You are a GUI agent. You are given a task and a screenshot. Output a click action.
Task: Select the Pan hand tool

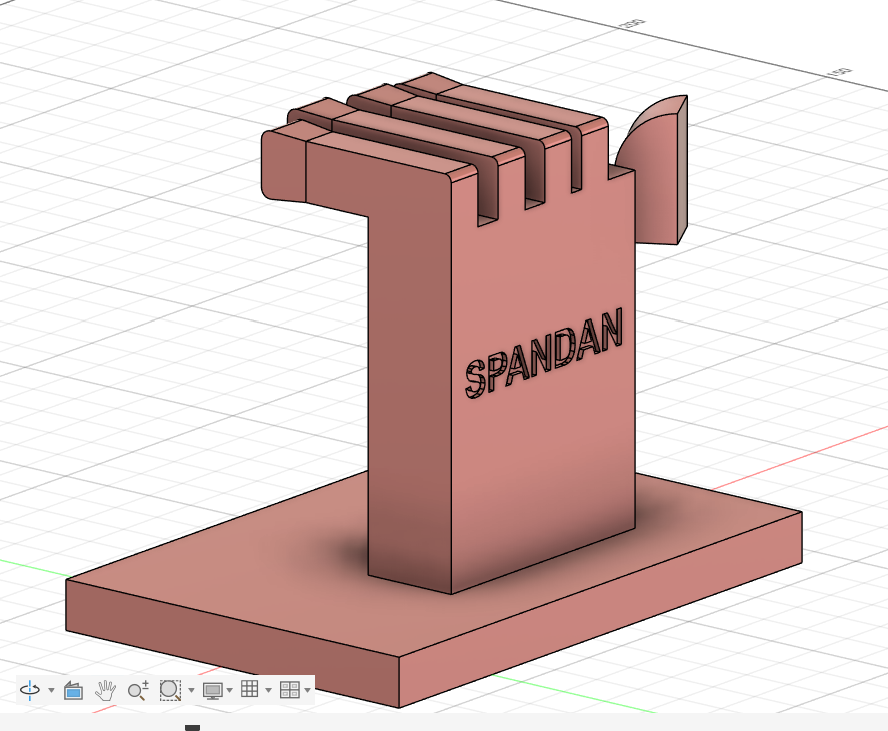105,690
